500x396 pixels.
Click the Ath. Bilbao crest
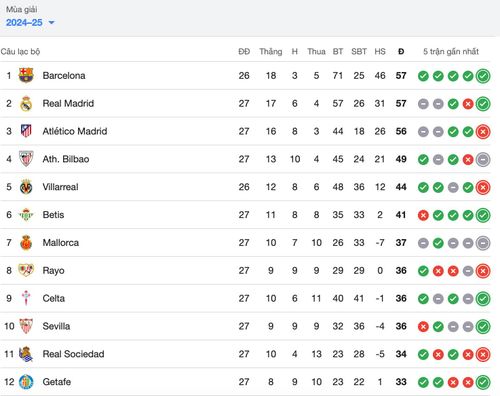point(26,159)
